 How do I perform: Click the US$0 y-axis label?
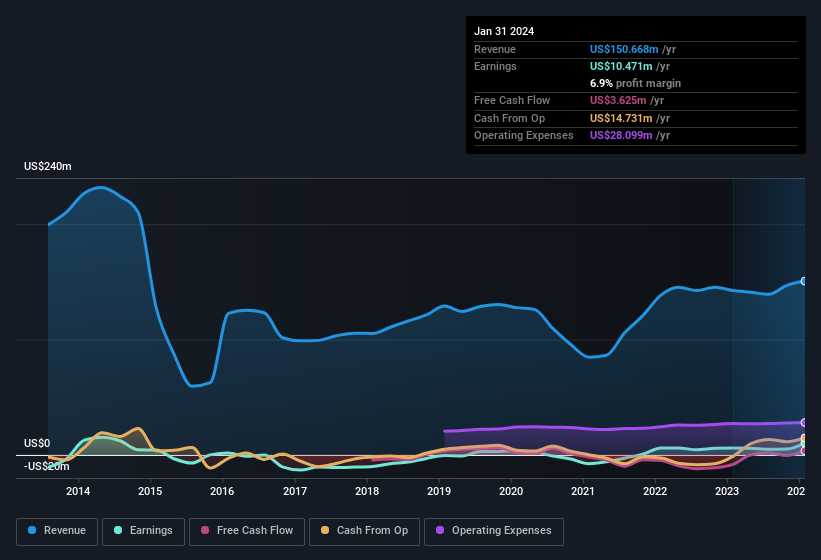pos(37,443)
